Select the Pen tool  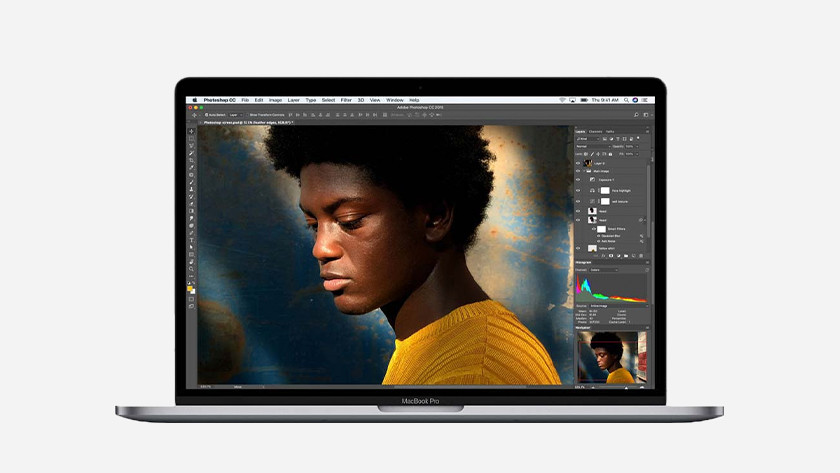tap(191, 233)
